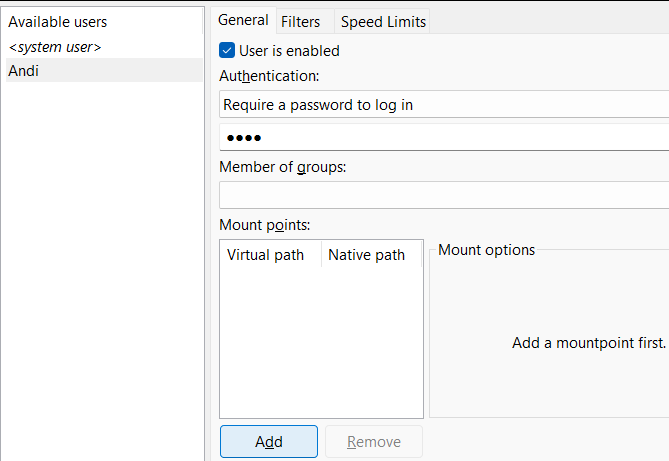Image resolution: width=669 pixels, height=461 pixels.
Task: Click the Mount points label
Action: tap(265, 225)
